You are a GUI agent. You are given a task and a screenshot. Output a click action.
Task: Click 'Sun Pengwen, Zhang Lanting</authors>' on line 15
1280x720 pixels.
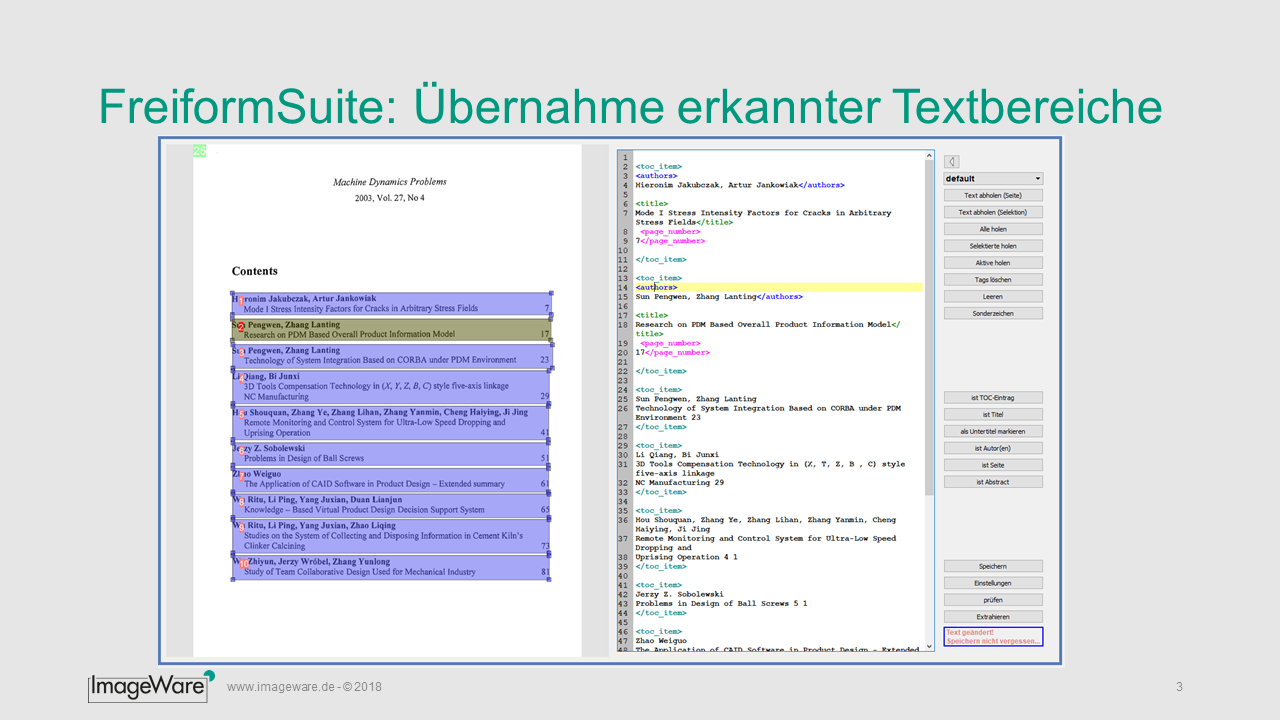coord(719,297)
